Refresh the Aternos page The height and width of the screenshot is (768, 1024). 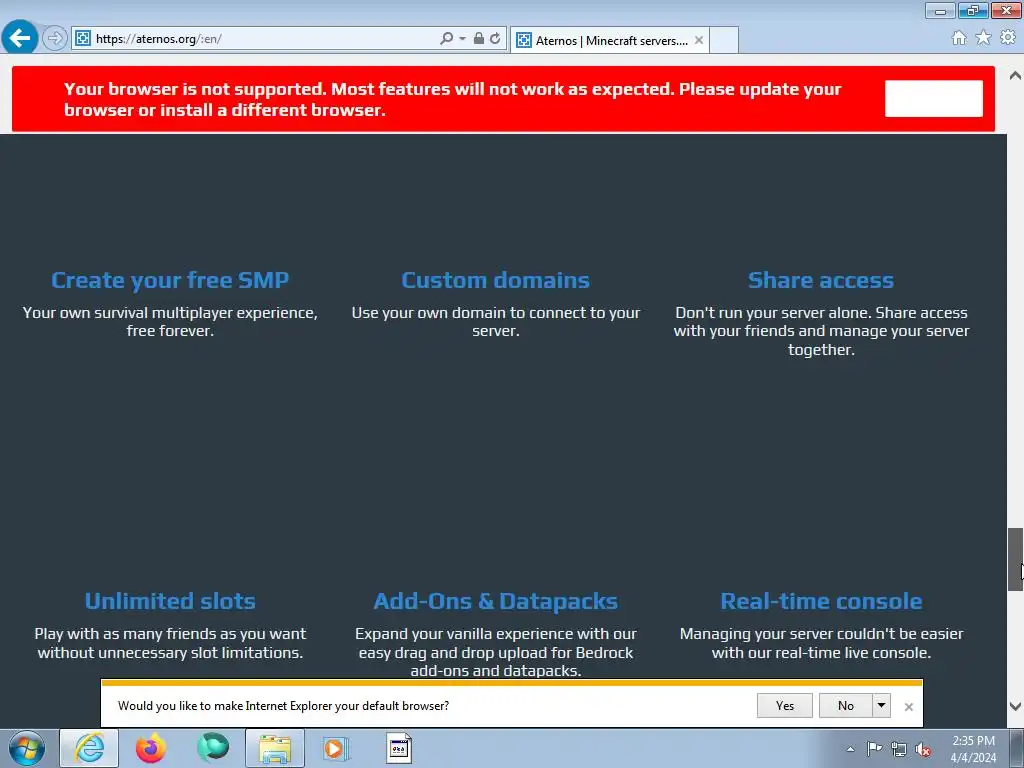click(x=495, y=39)
